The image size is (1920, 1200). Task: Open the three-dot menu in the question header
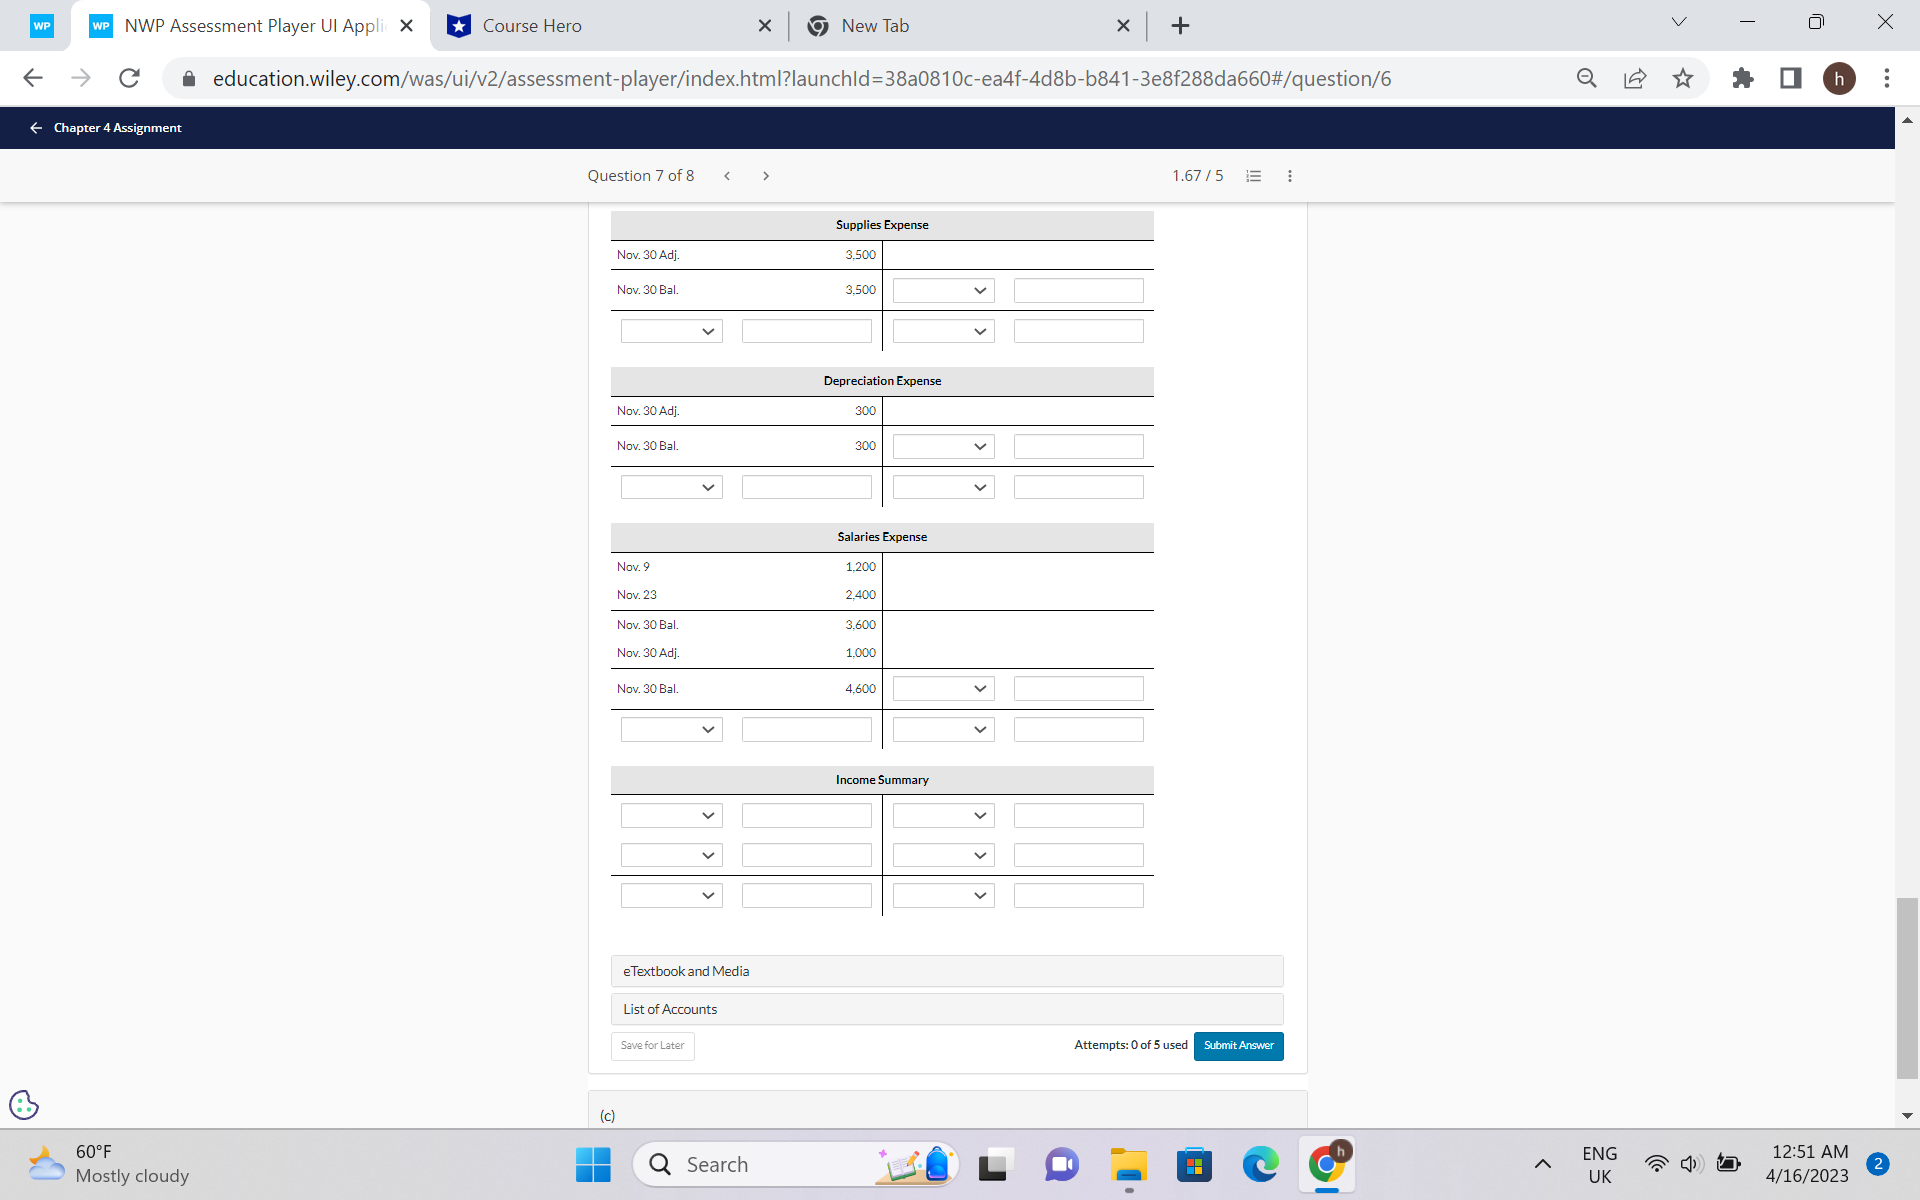[1290, 176]
